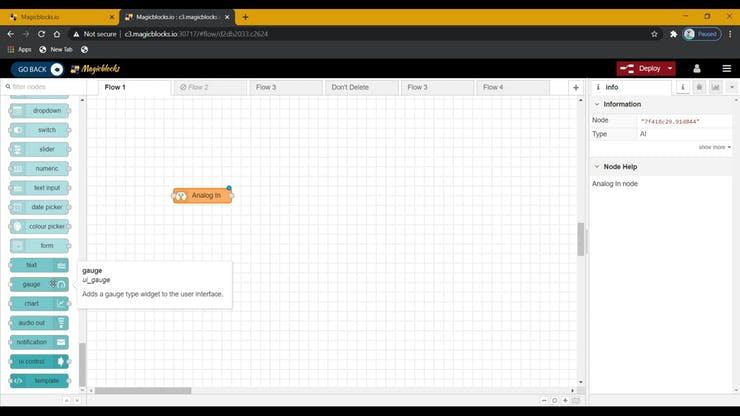Collapse the Node Help section

click(598, 167)
